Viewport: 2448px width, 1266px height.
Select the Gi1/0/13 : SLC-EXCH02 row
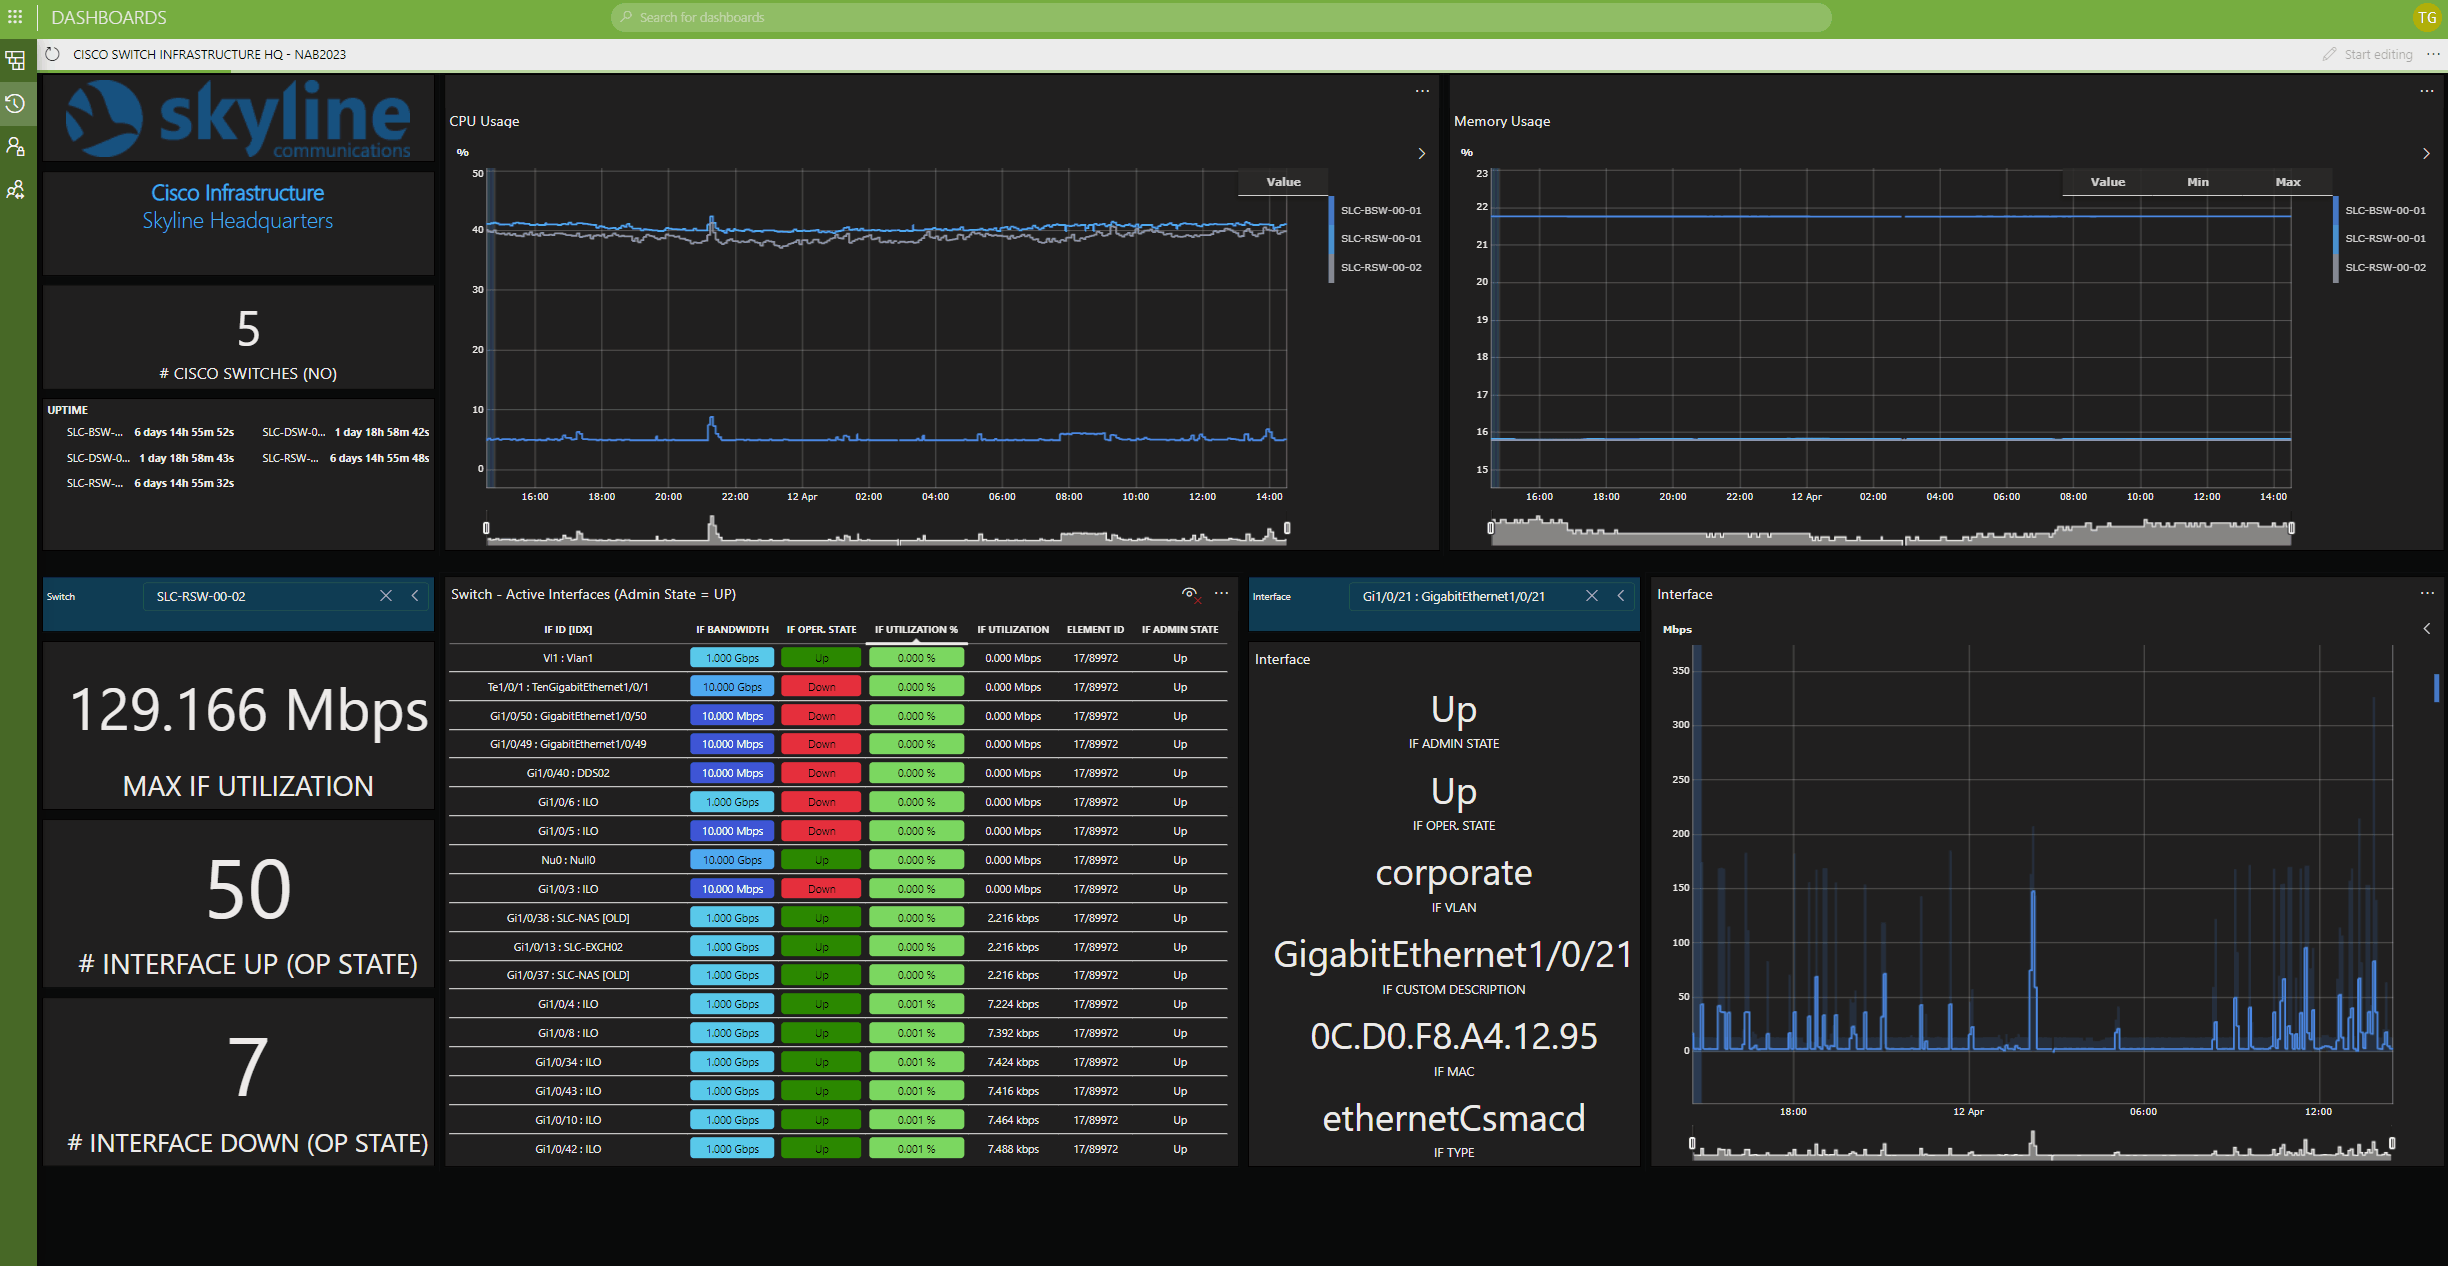(838, 947)
